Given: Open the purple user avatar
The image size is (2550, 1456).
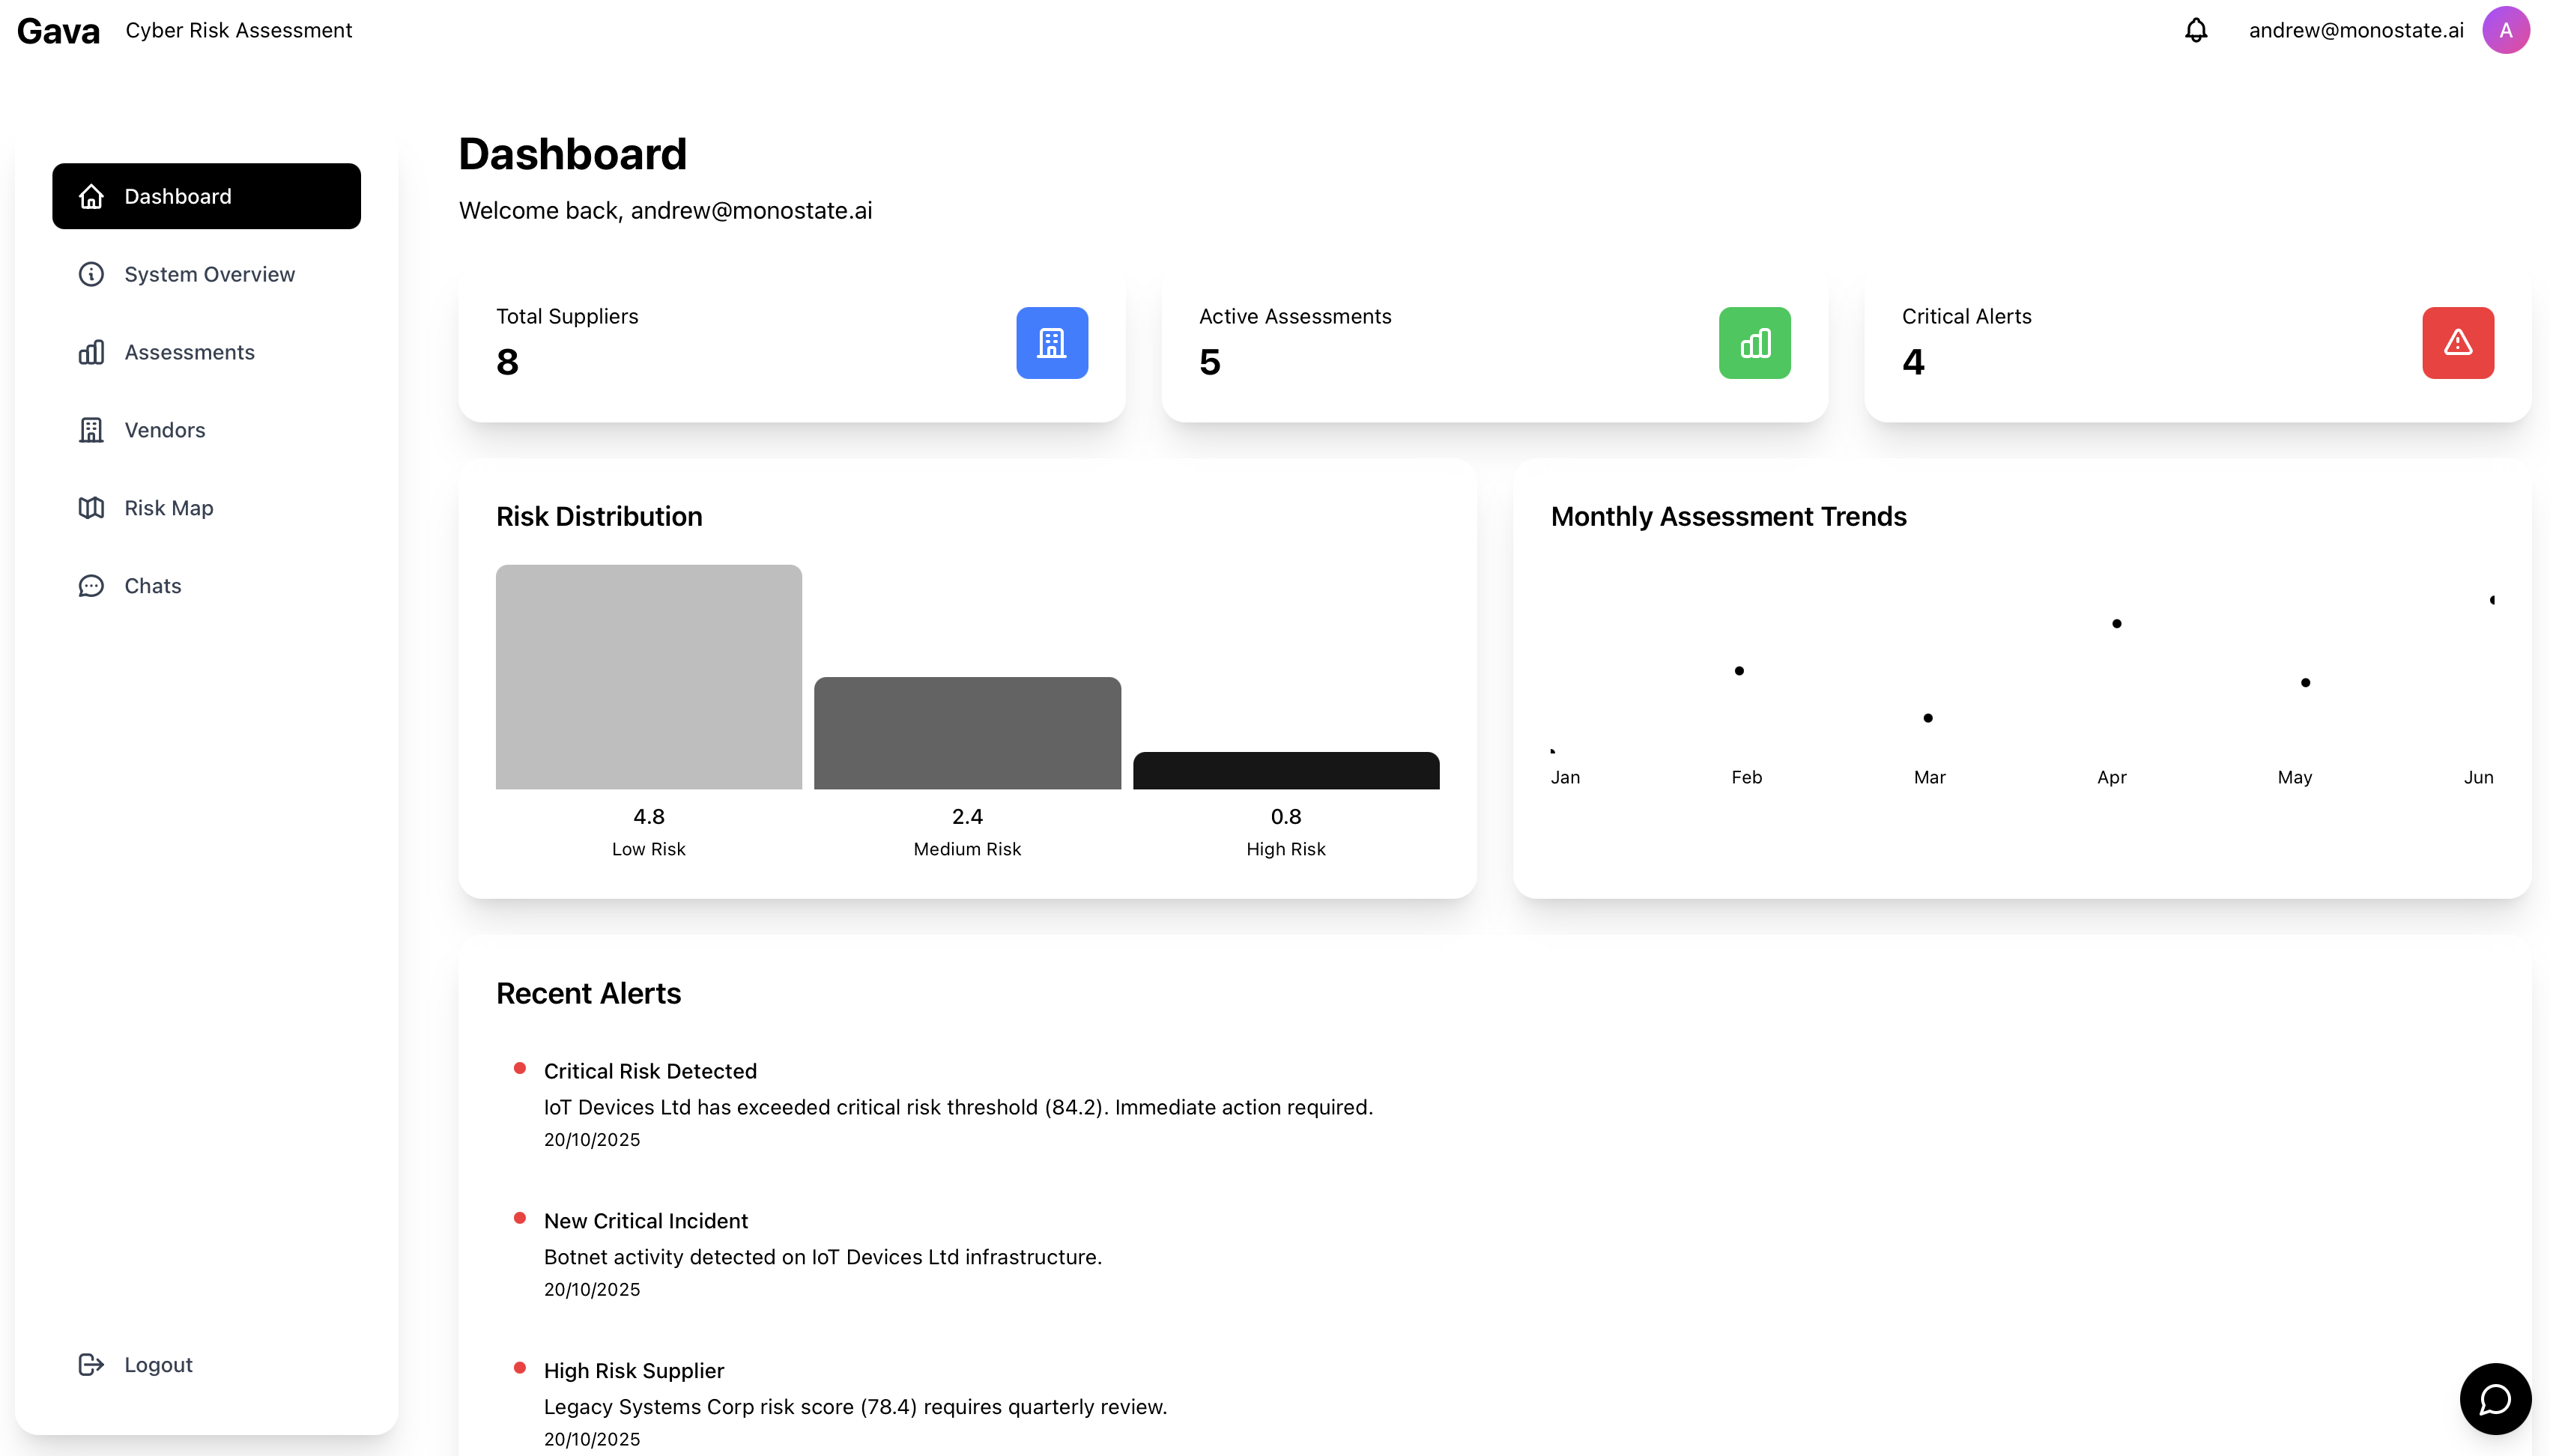Looking at the screenshot, I should tap(2505, 30).
